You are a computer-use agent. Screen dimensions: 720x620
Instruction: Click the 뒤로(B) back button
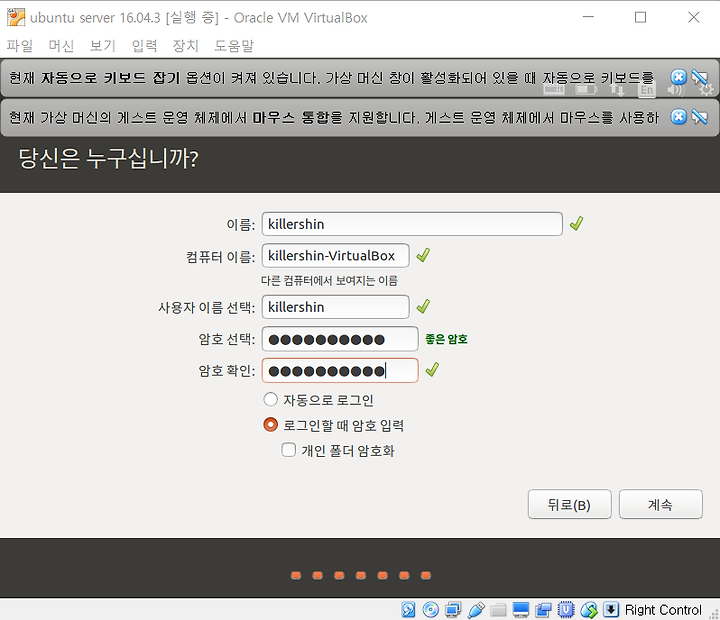click(569, 504)
